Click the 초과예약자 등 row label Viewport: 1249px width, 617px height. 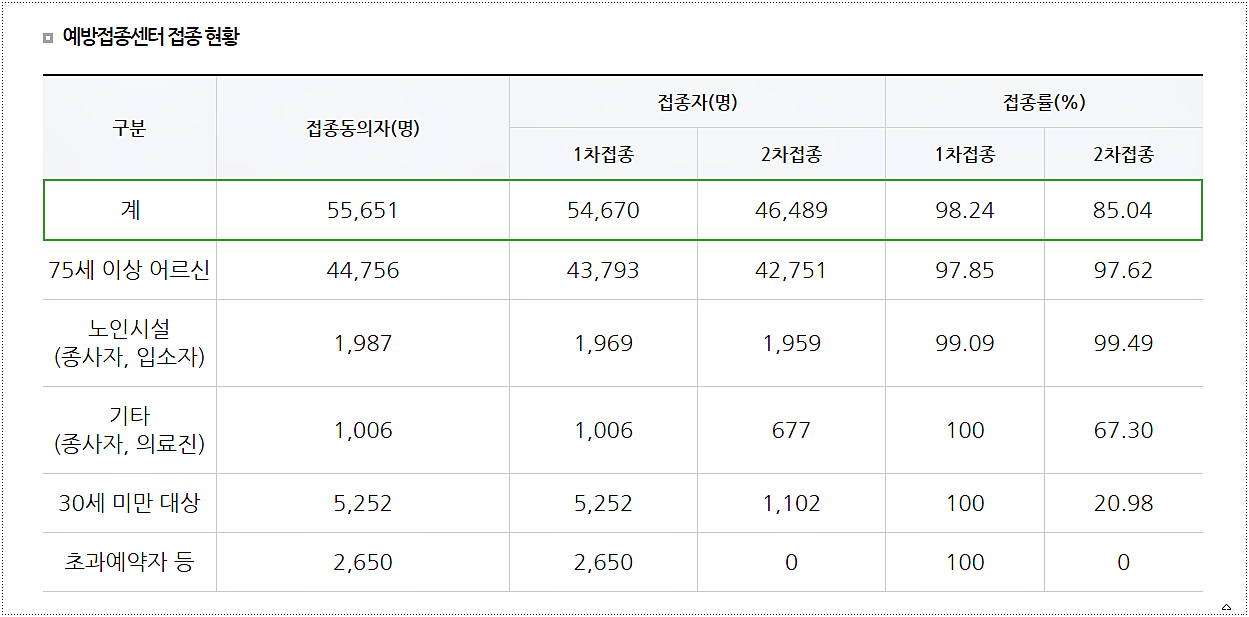click(x=129, y=562)
